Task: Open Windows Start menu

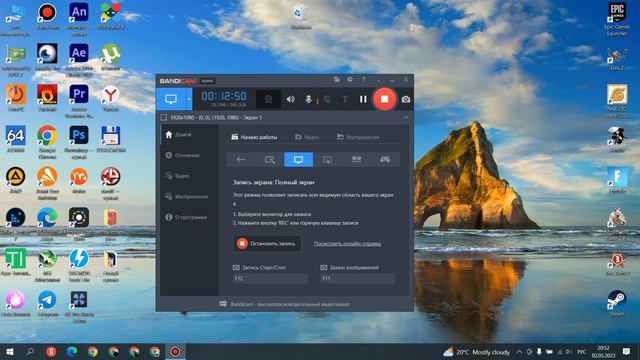Action: (x=10, y=352)
